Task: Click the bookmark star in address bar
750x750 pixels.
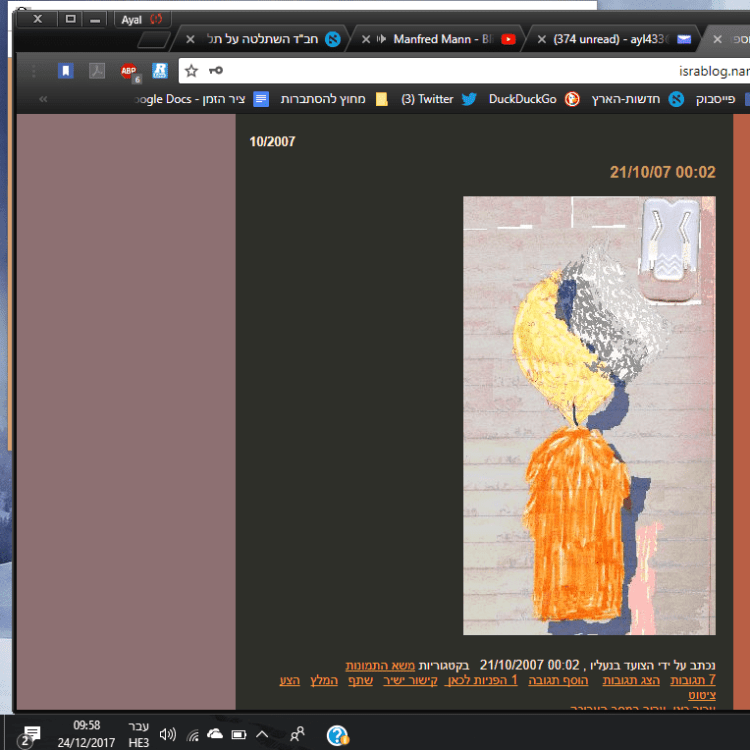Action: 192,71
